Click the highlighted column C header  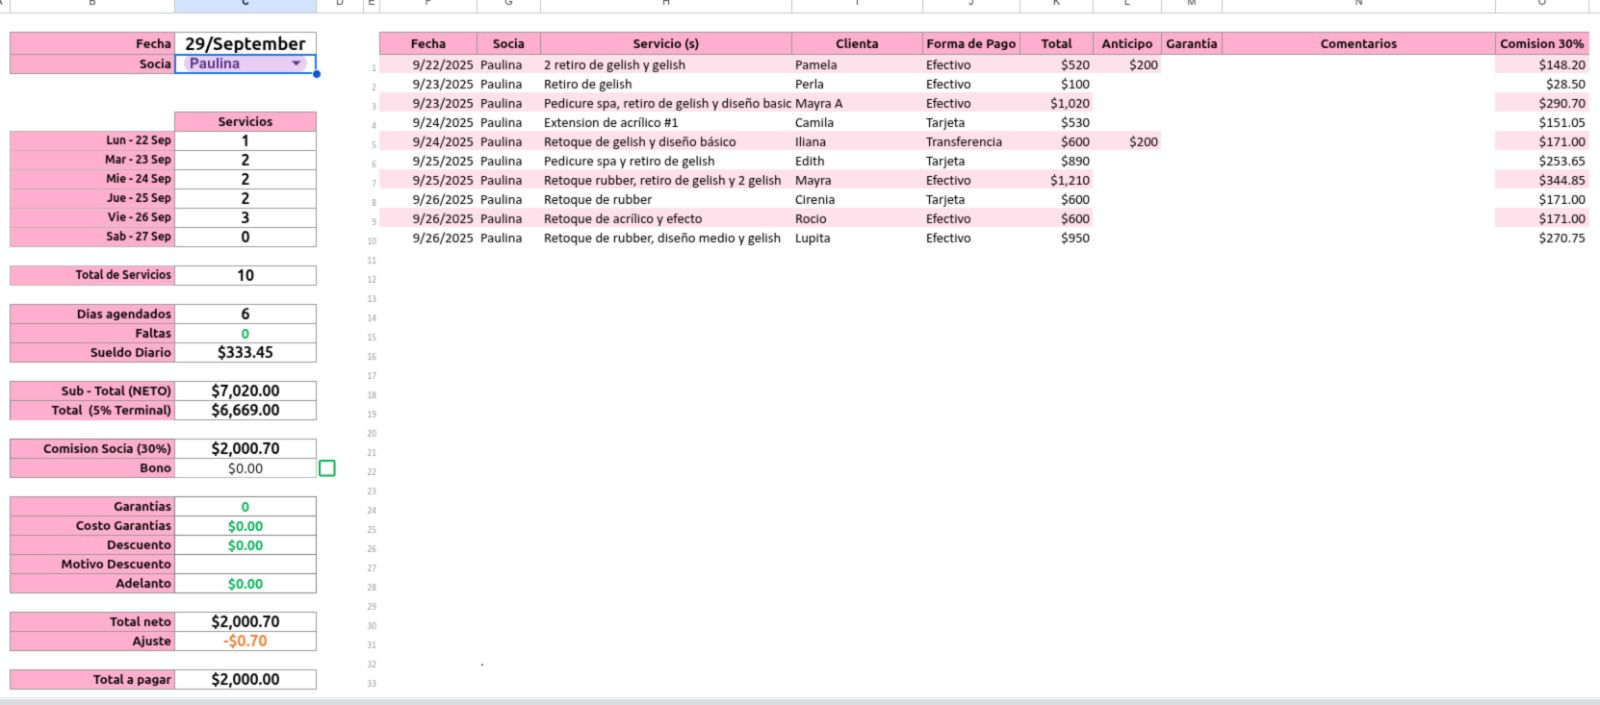(x=245, y=5)
